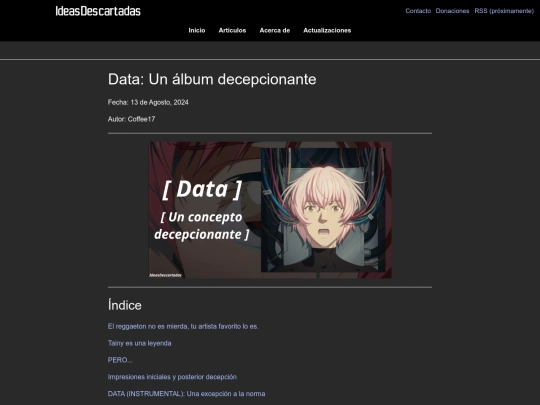The image size is (540, 405).
Task: Jump to "El reggaeton no es mierda" section
Action: tap(183, 326)
